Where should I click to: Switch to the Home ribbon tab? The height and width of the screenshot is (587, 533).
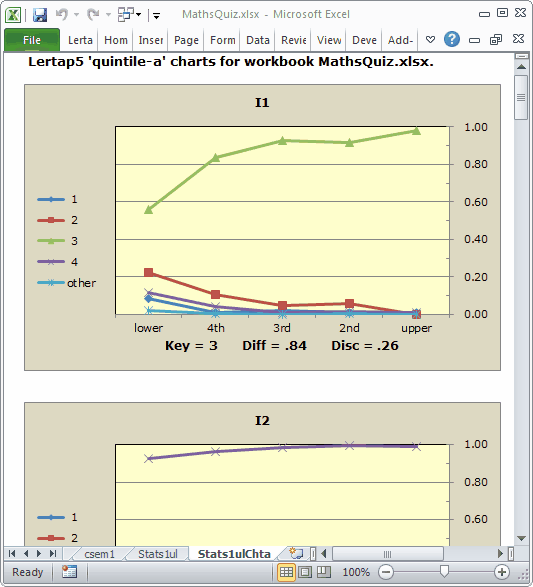click(116, 40)
